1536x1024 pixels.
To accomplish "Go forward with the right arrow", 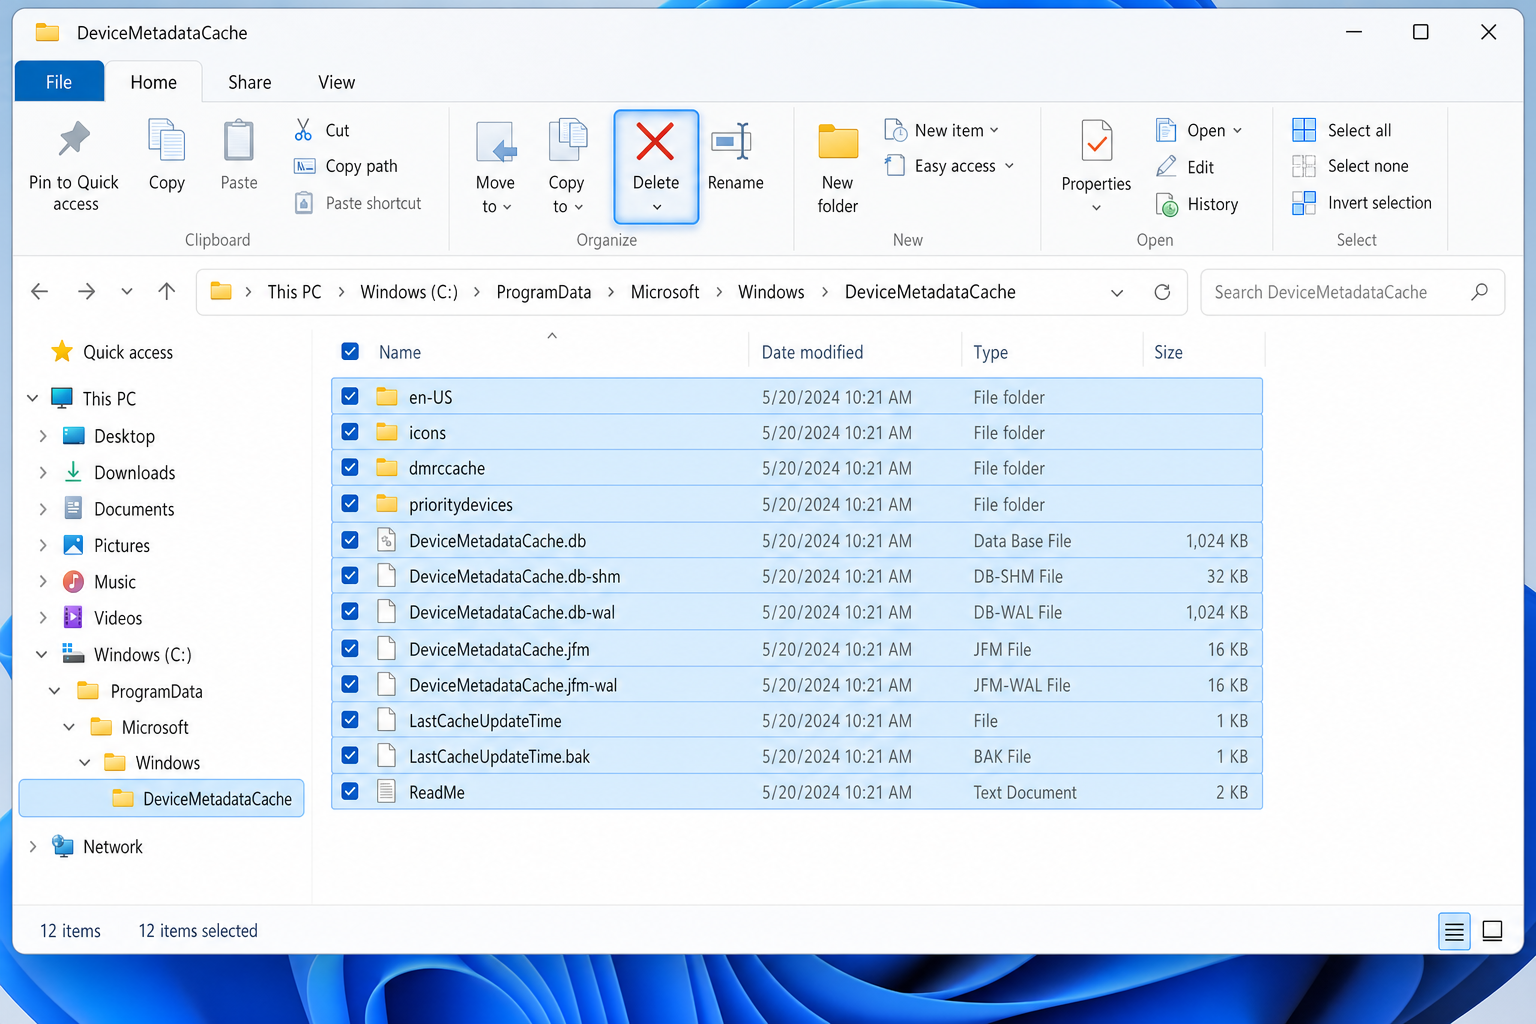I will [87, 291].
